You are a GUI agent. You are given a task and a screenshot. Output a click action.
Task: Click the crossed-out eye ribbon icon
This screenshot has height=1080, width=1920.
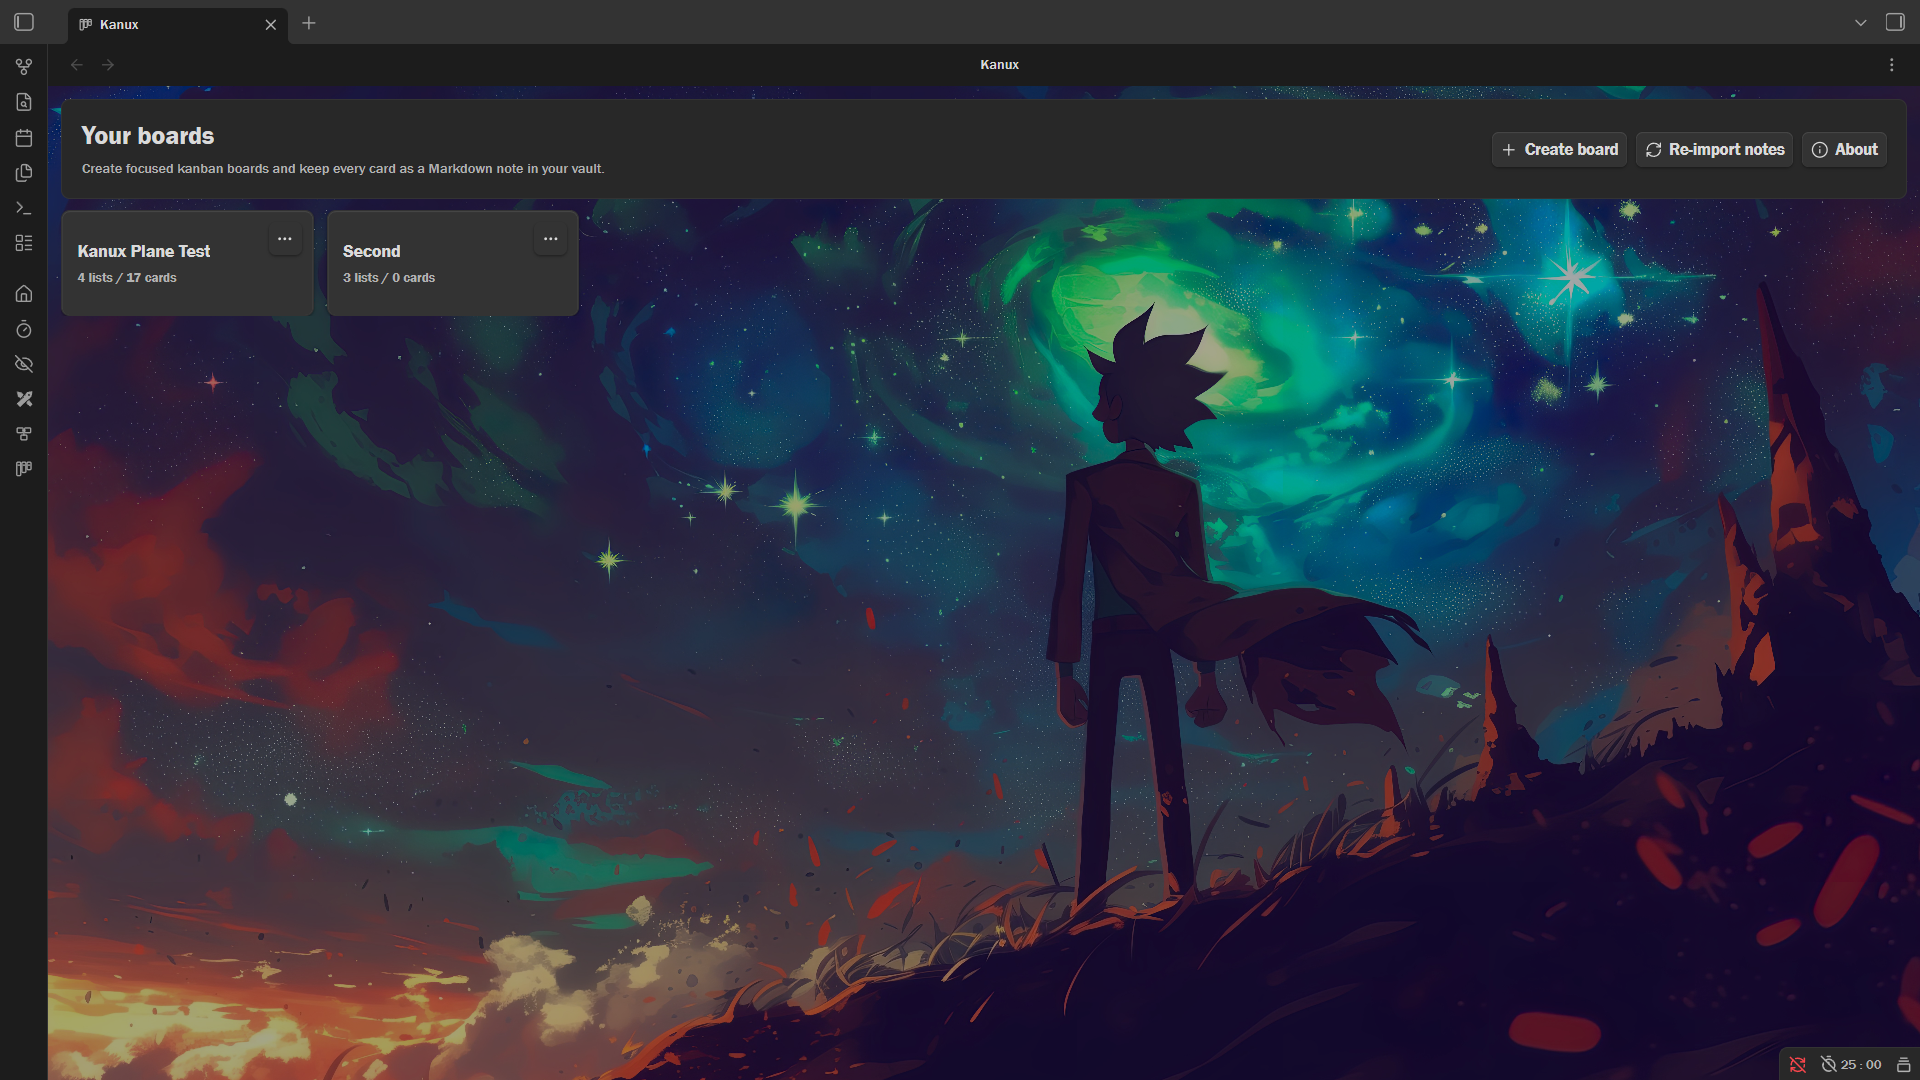pos(24,364)
